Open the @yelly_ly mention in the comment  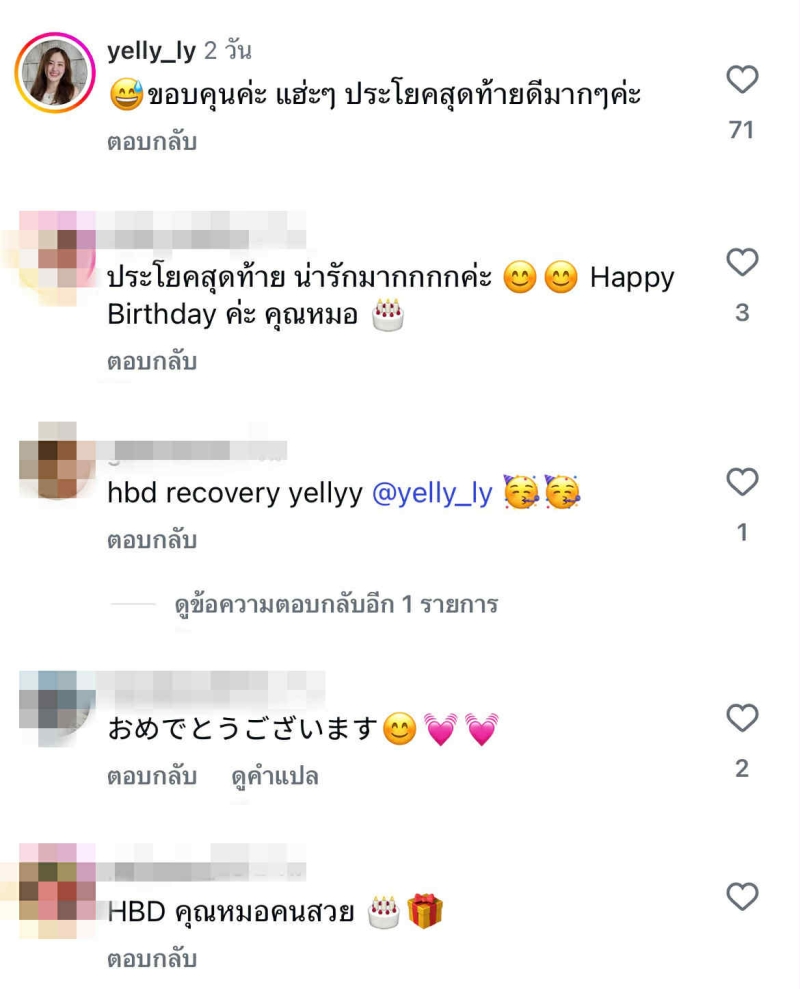(432, 493)
